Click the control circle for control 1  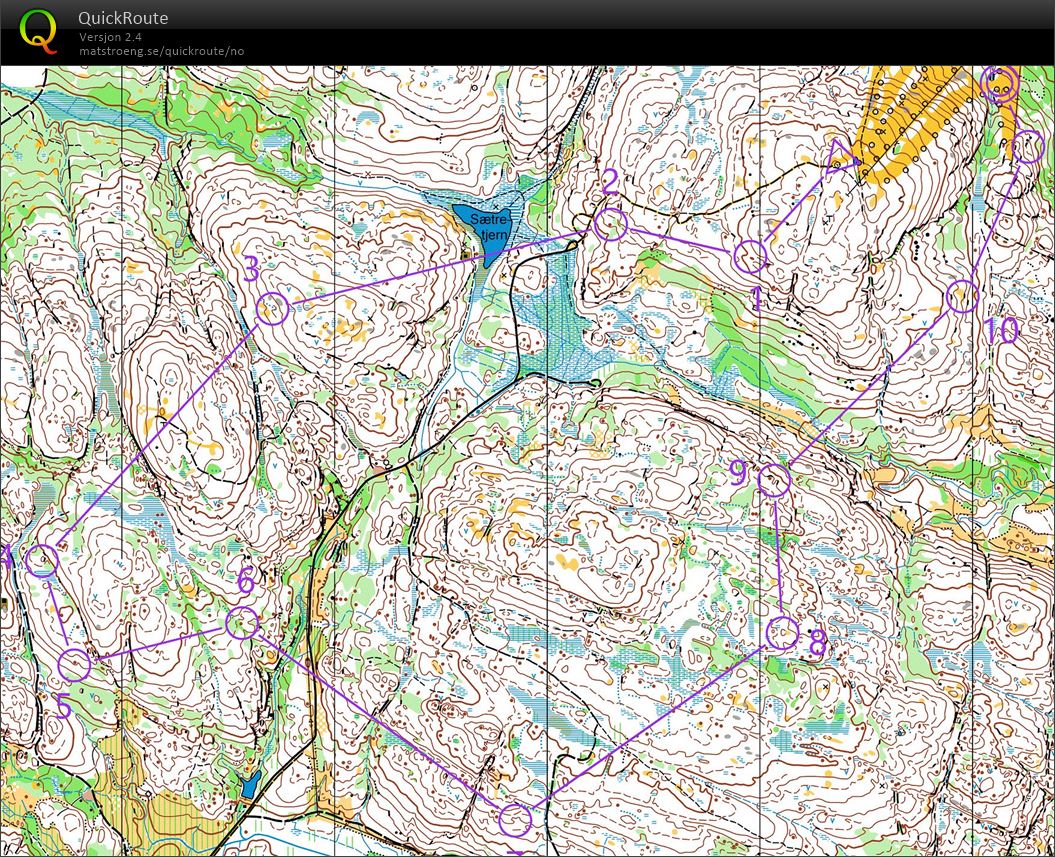tap(750, 256)
